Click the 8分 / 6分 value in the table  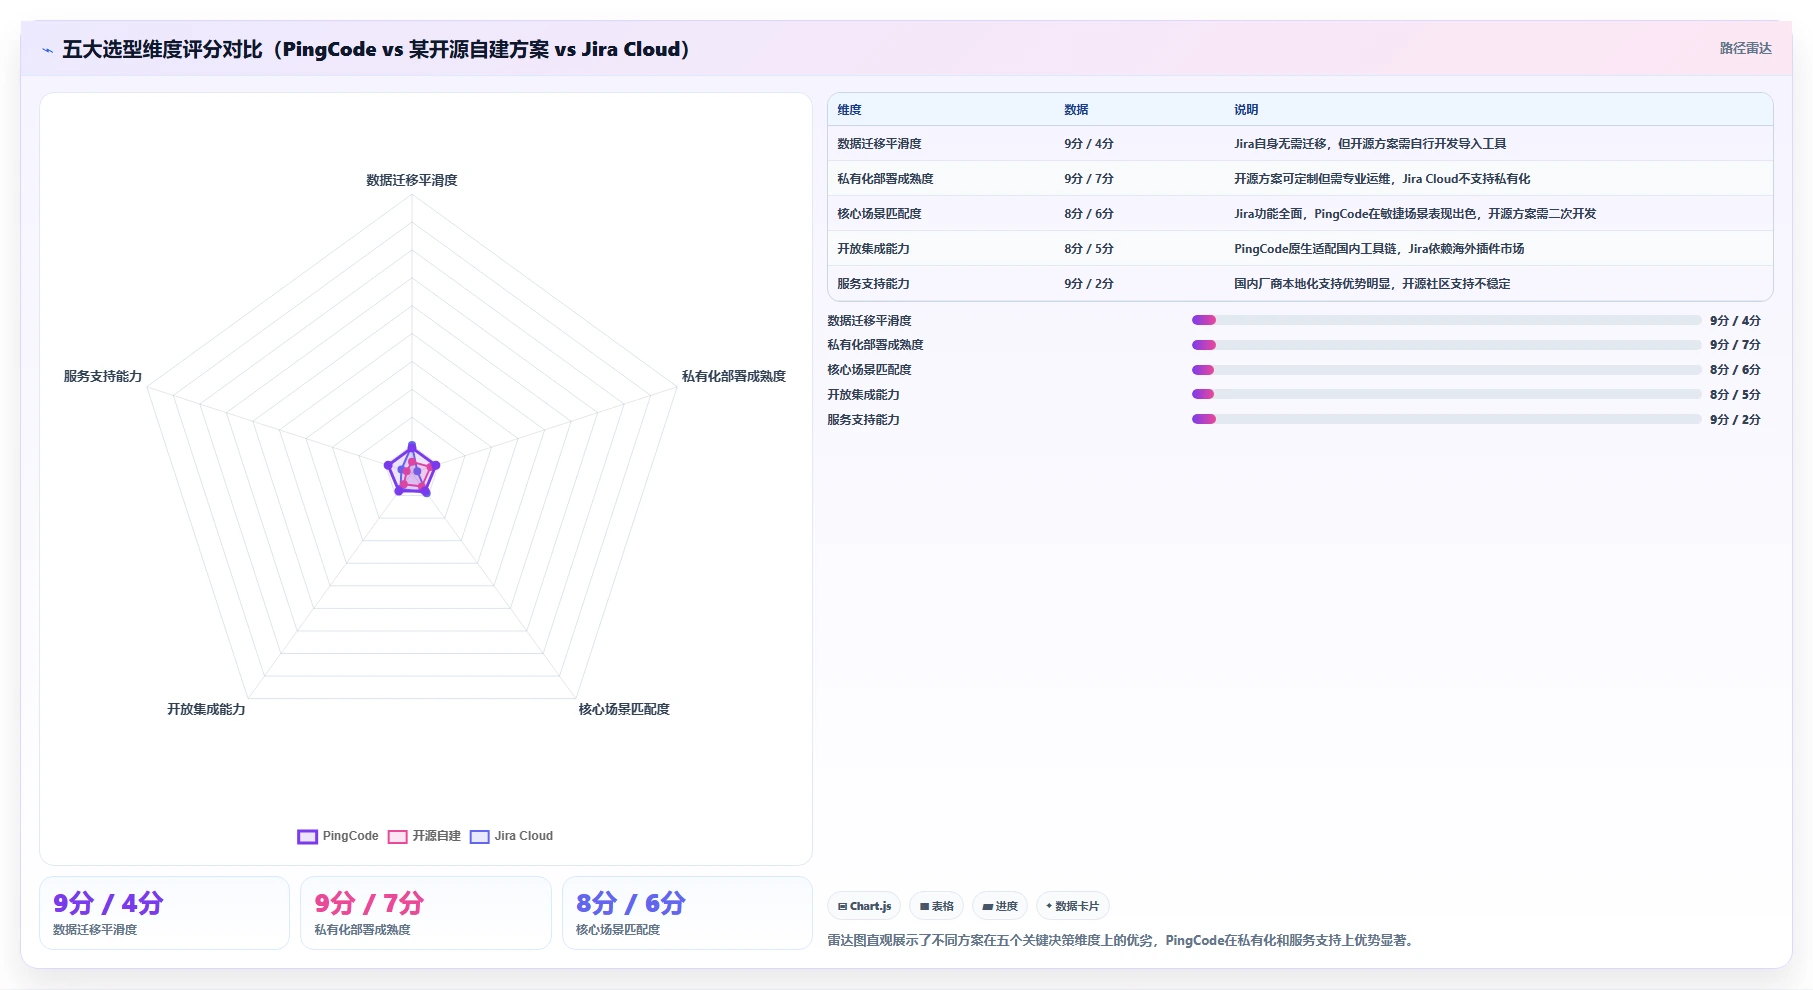[1089, 214]
